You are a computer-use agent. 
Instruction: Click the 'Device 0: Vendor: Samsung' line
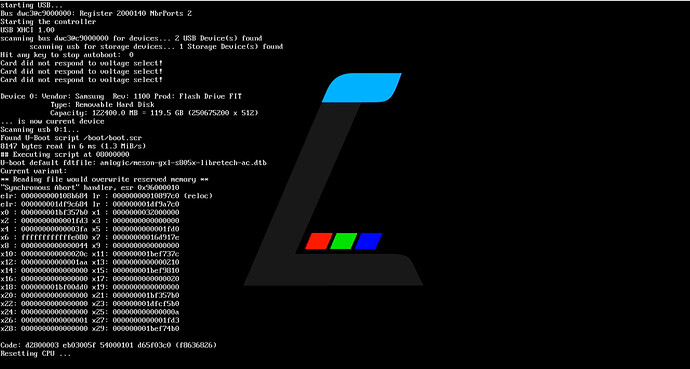pyautogui.click(x=121, y=96)
